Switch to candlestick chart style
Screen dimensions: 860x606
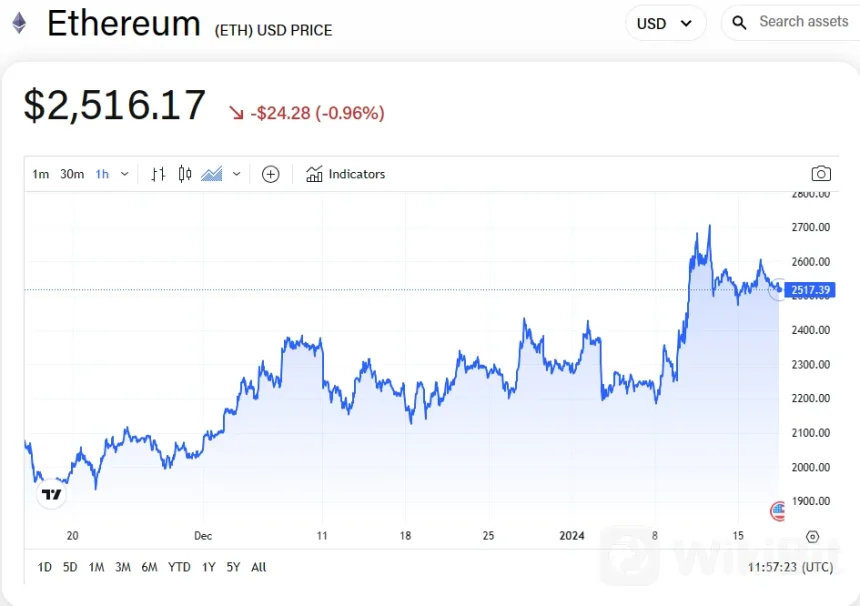pyautogui.click(x=185, y=174)
